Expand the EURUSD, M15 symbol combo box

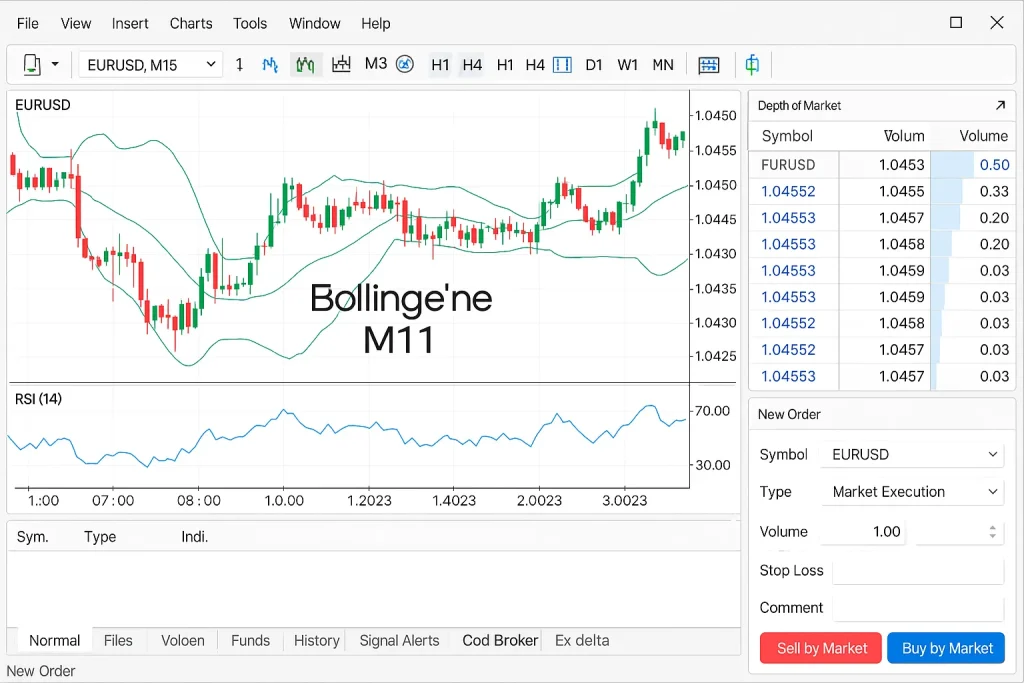(150, 65)
